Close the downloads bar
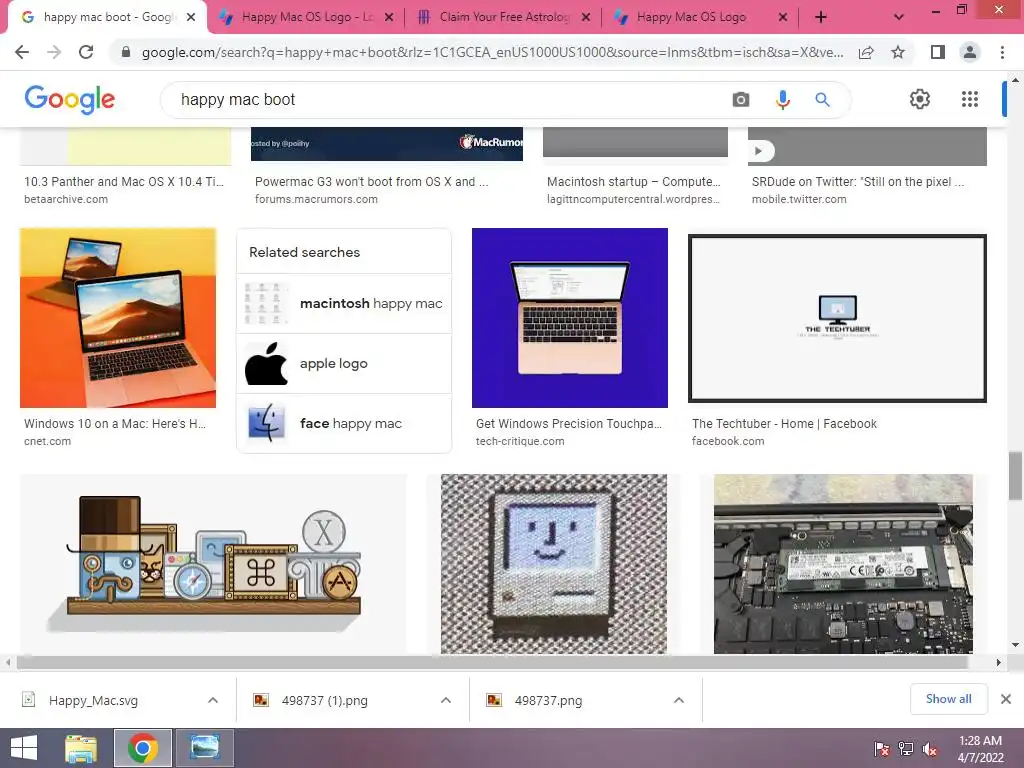Image resolution: width=1024 pixels, height=768 pixels. pos(1006,699)
